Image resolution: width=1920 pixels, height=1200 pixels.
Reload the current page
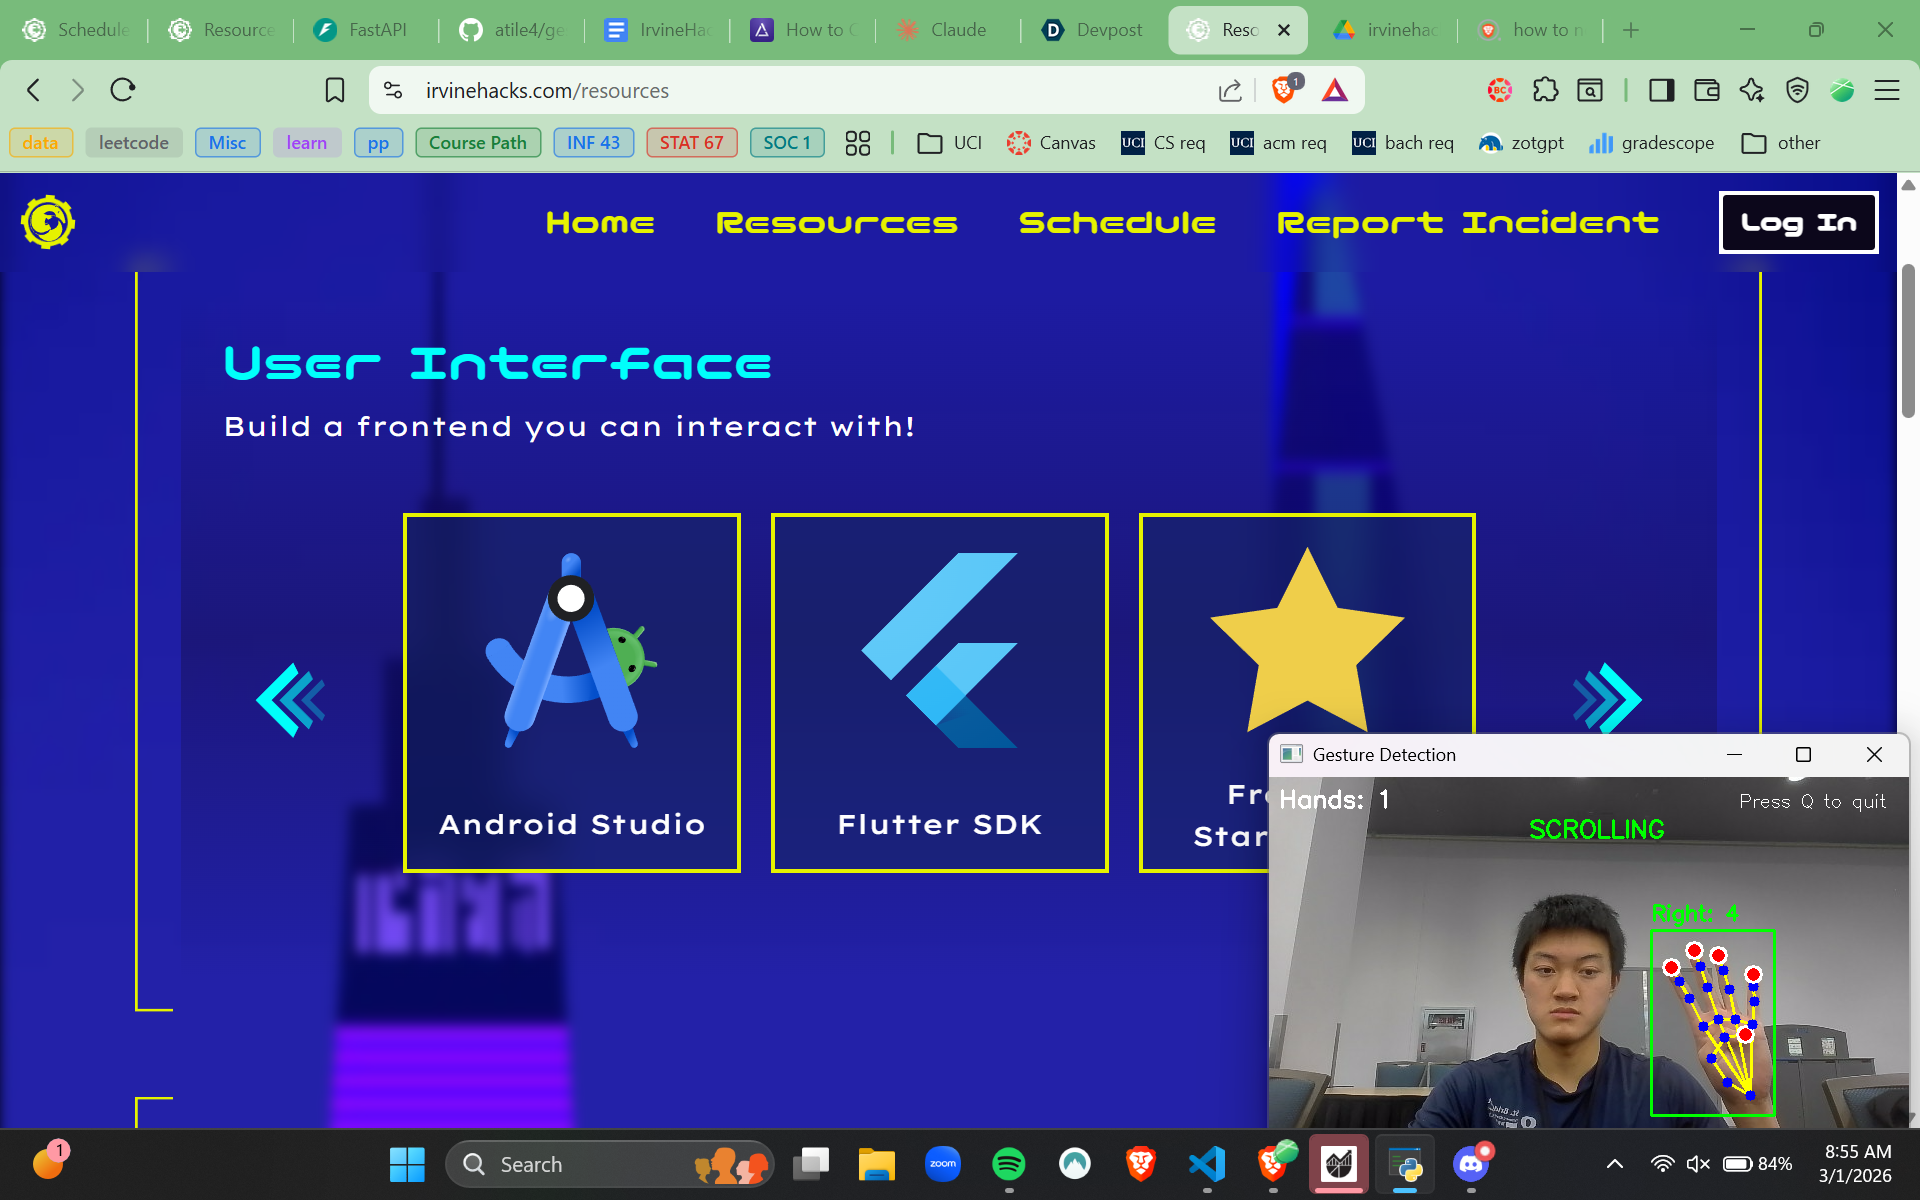(x=123, y=90)
